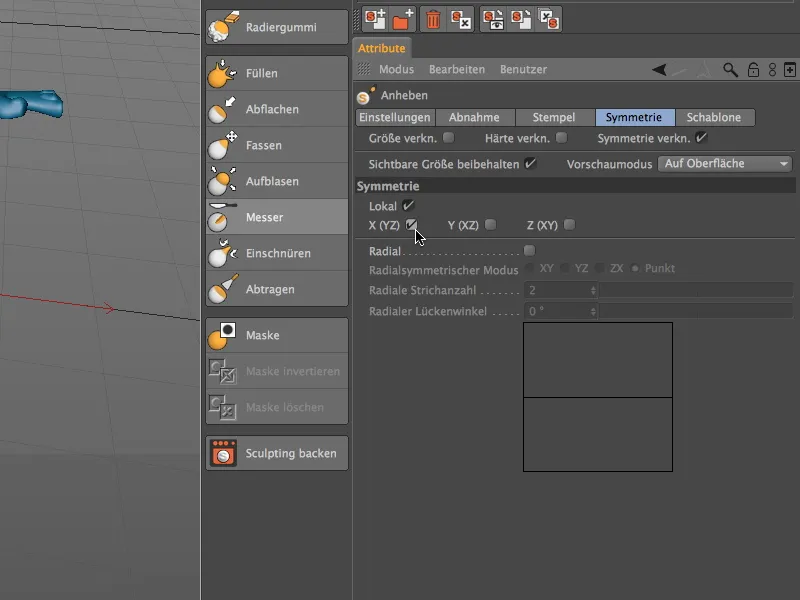Viewport: 800px width, 600px height.
Task: Switch to the Abnahme tab
Action: 474,117
